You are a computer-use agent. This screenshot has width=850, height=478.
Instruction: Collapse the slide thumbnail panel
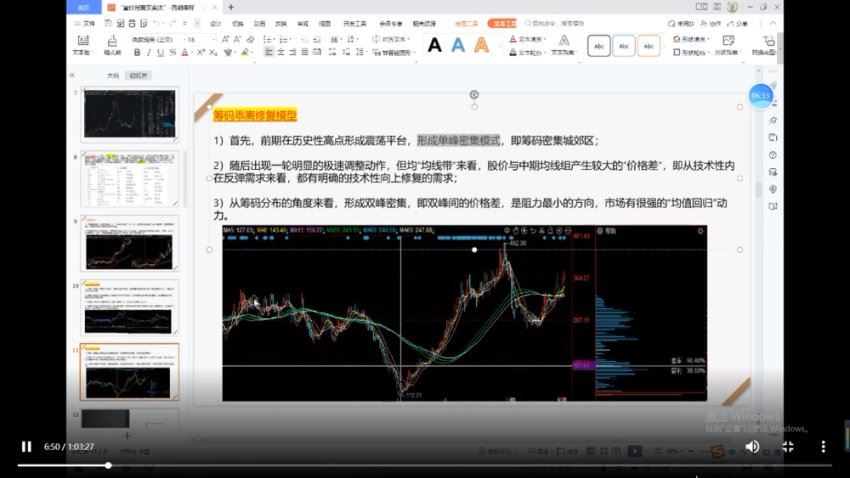tap(72, 75)
